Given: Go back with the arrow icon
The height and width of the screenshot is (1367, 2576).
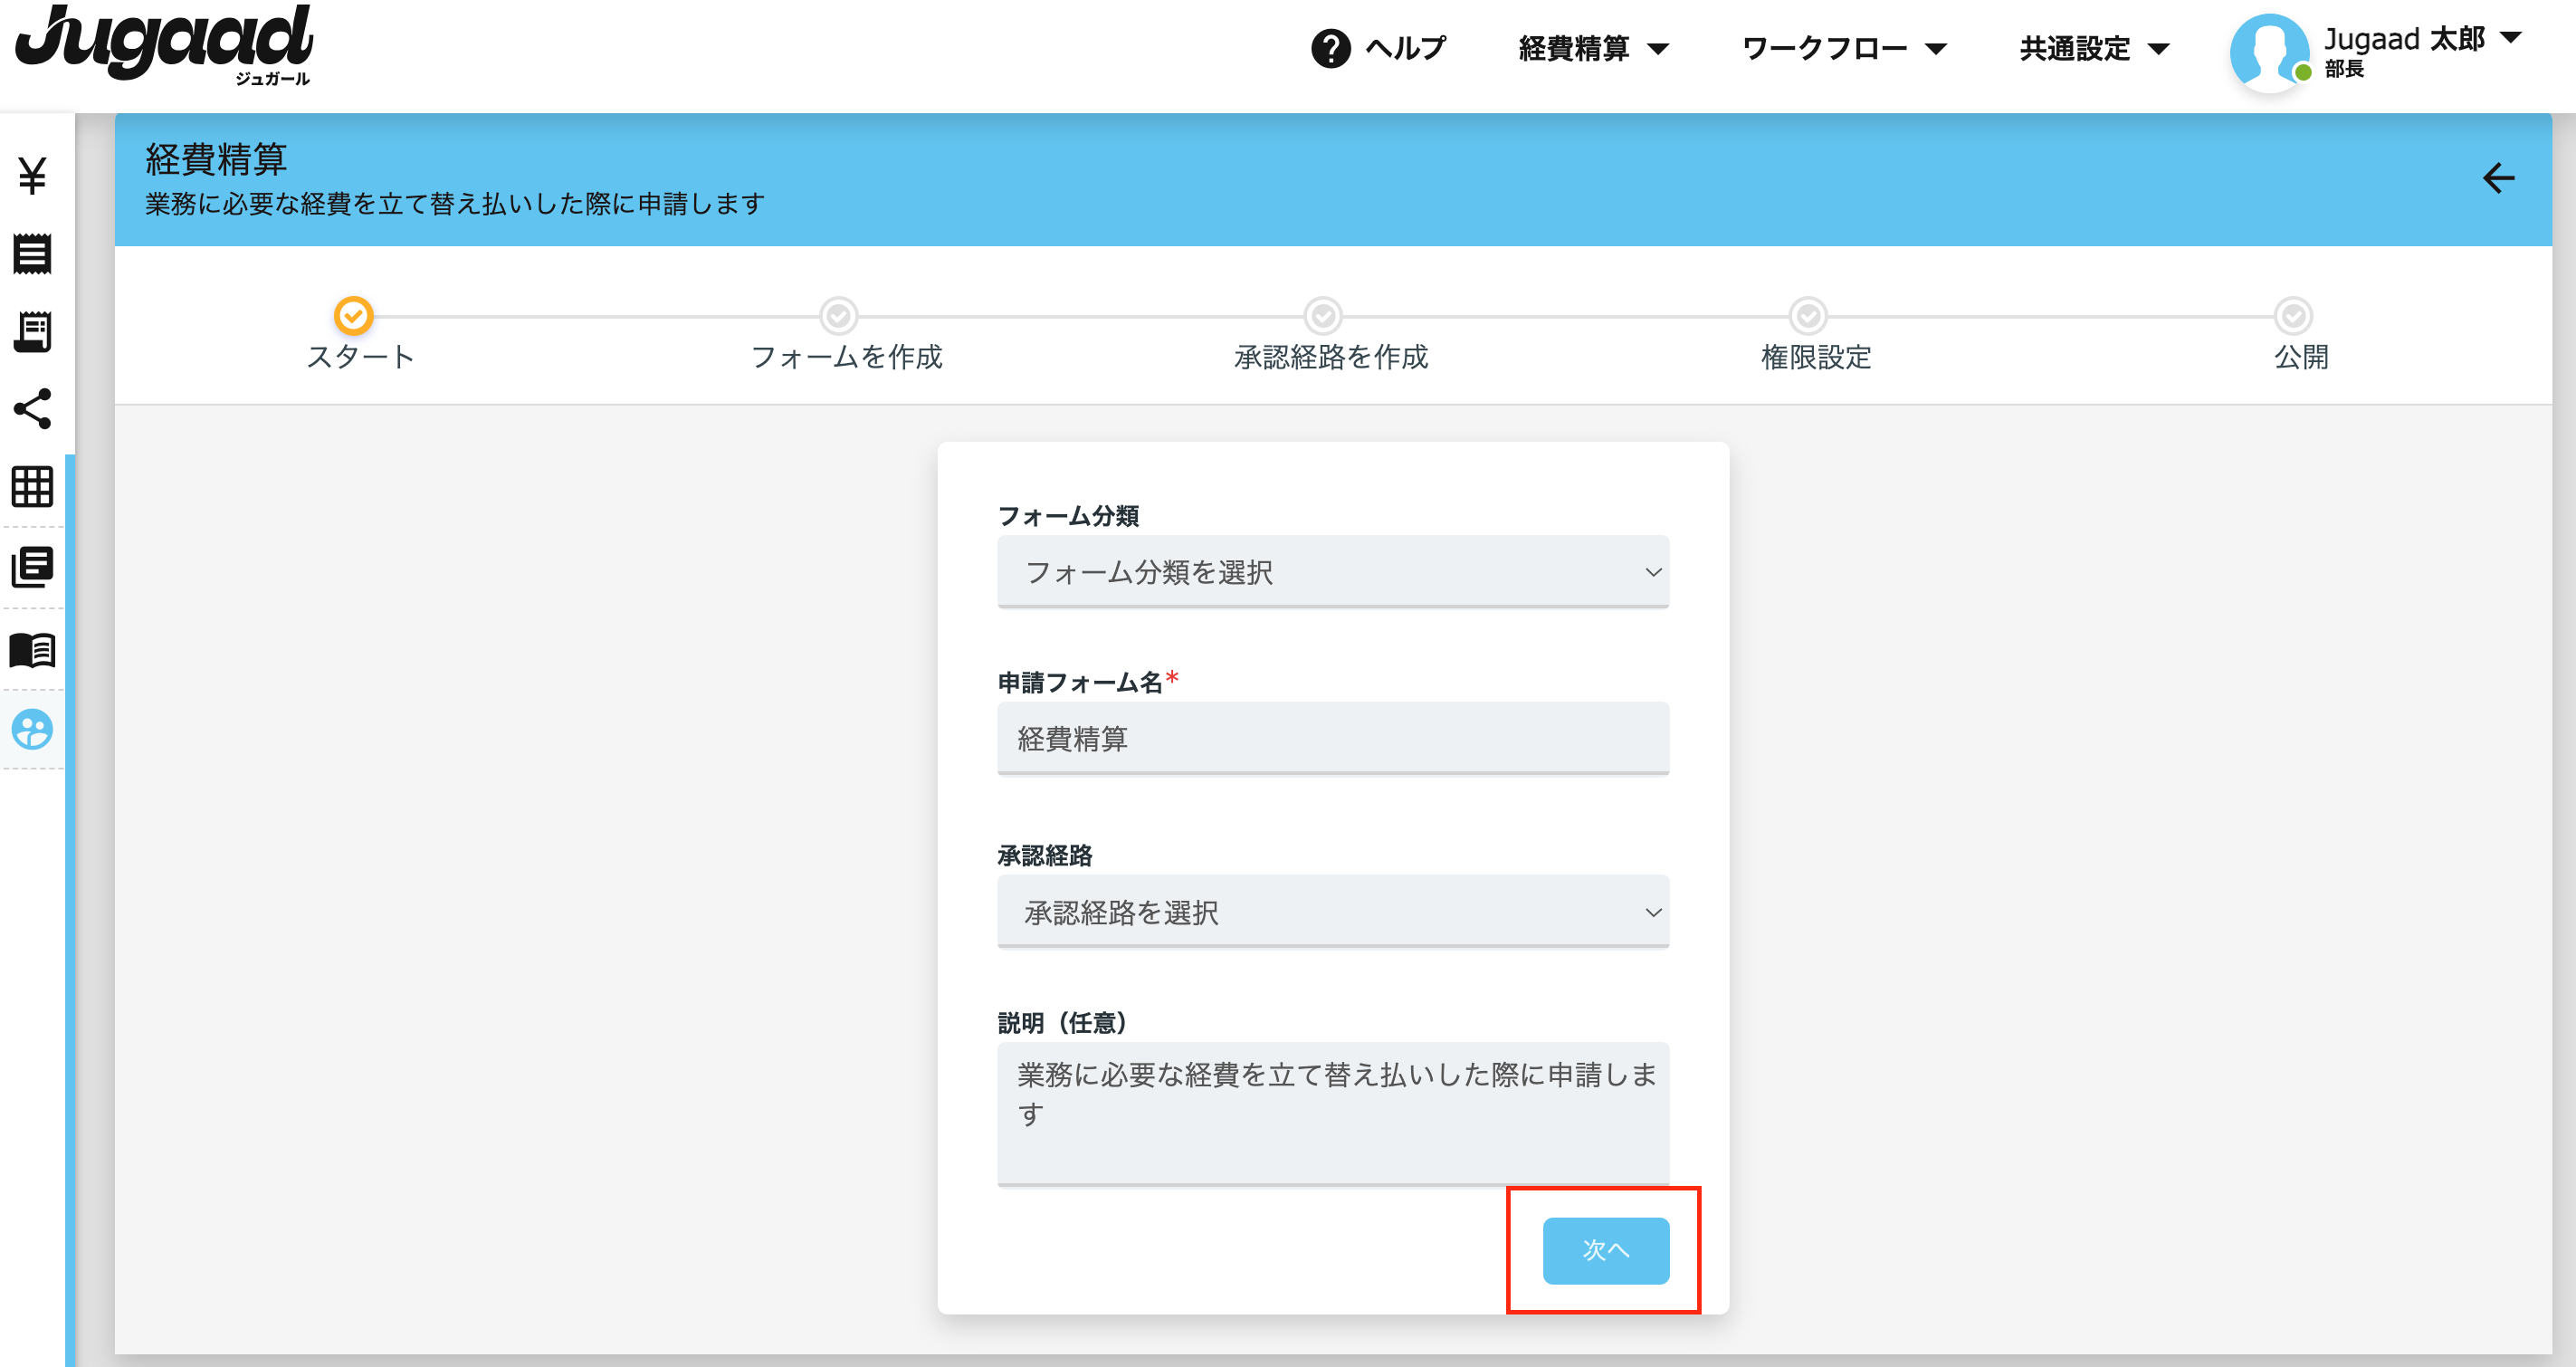Looking at the screenshot, I should tap(2498, 178).
